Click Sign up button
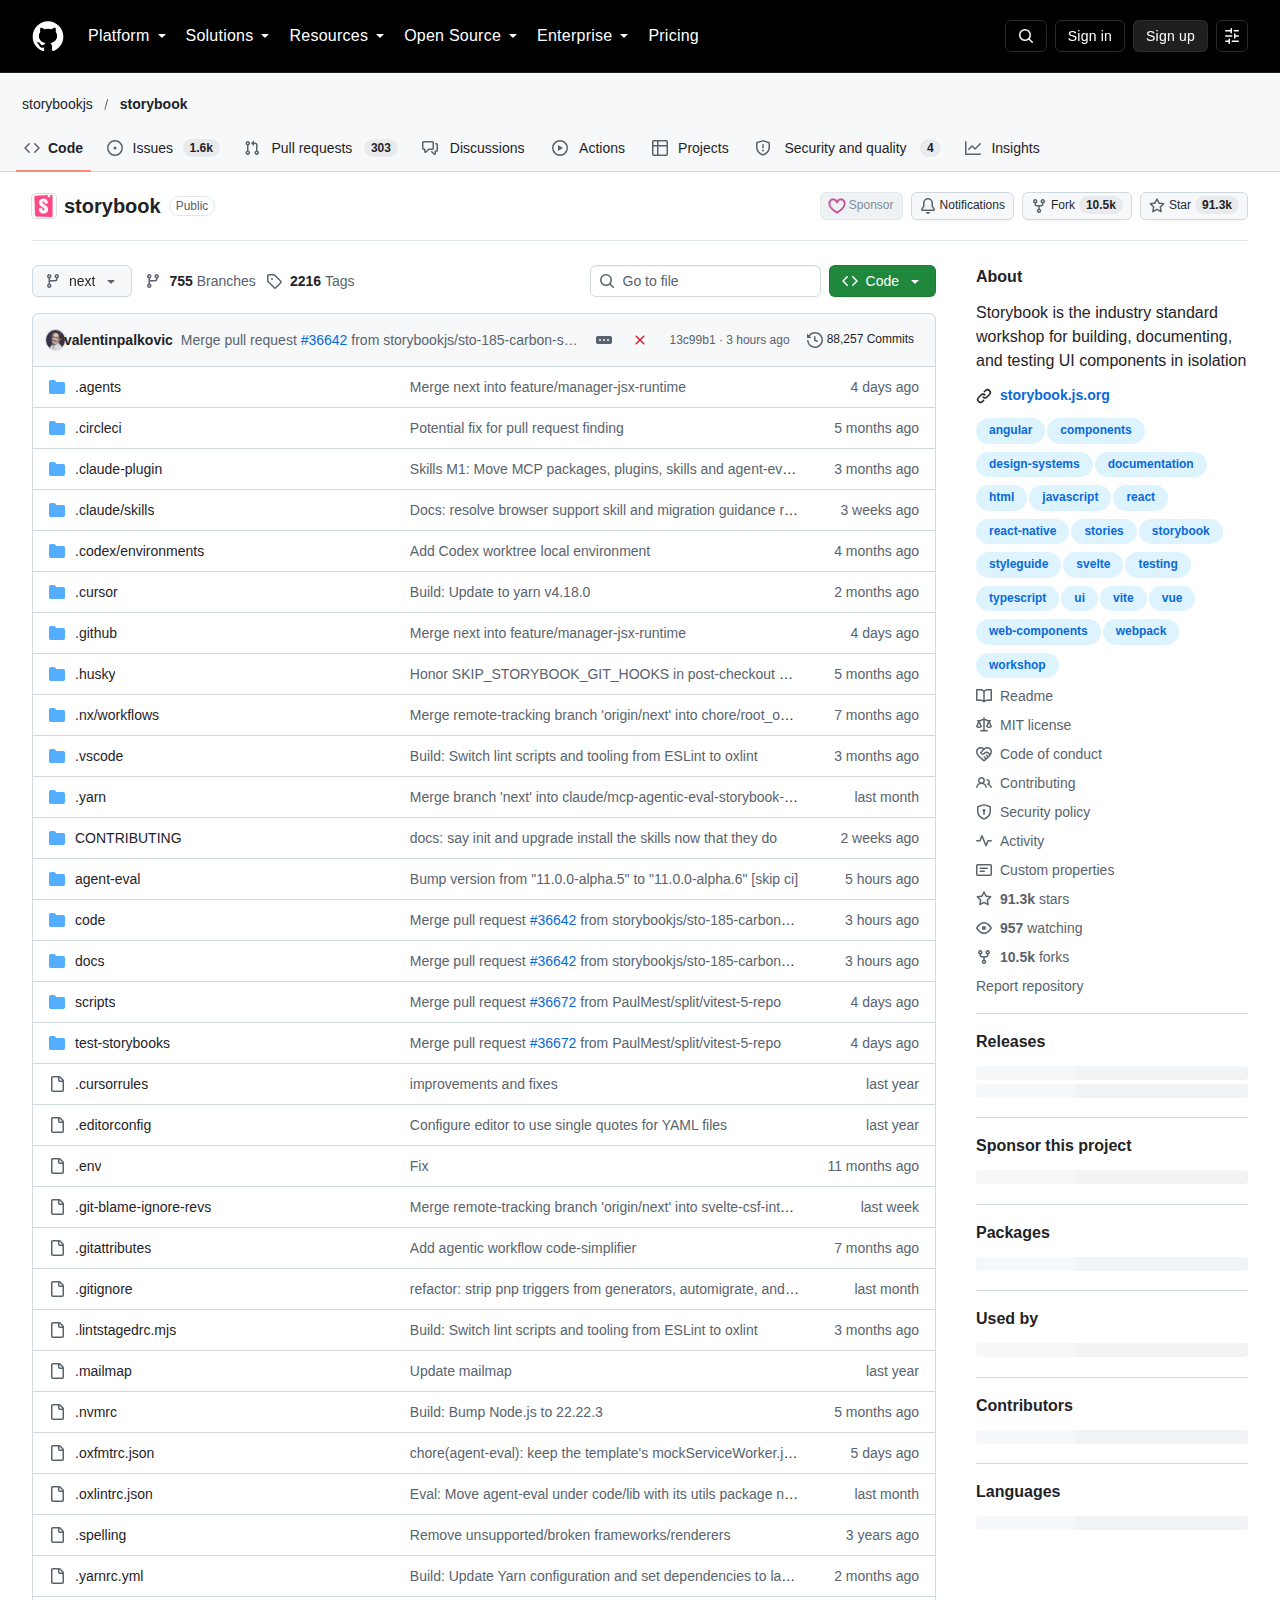 pyautogui.click(x=1170, y=36)
